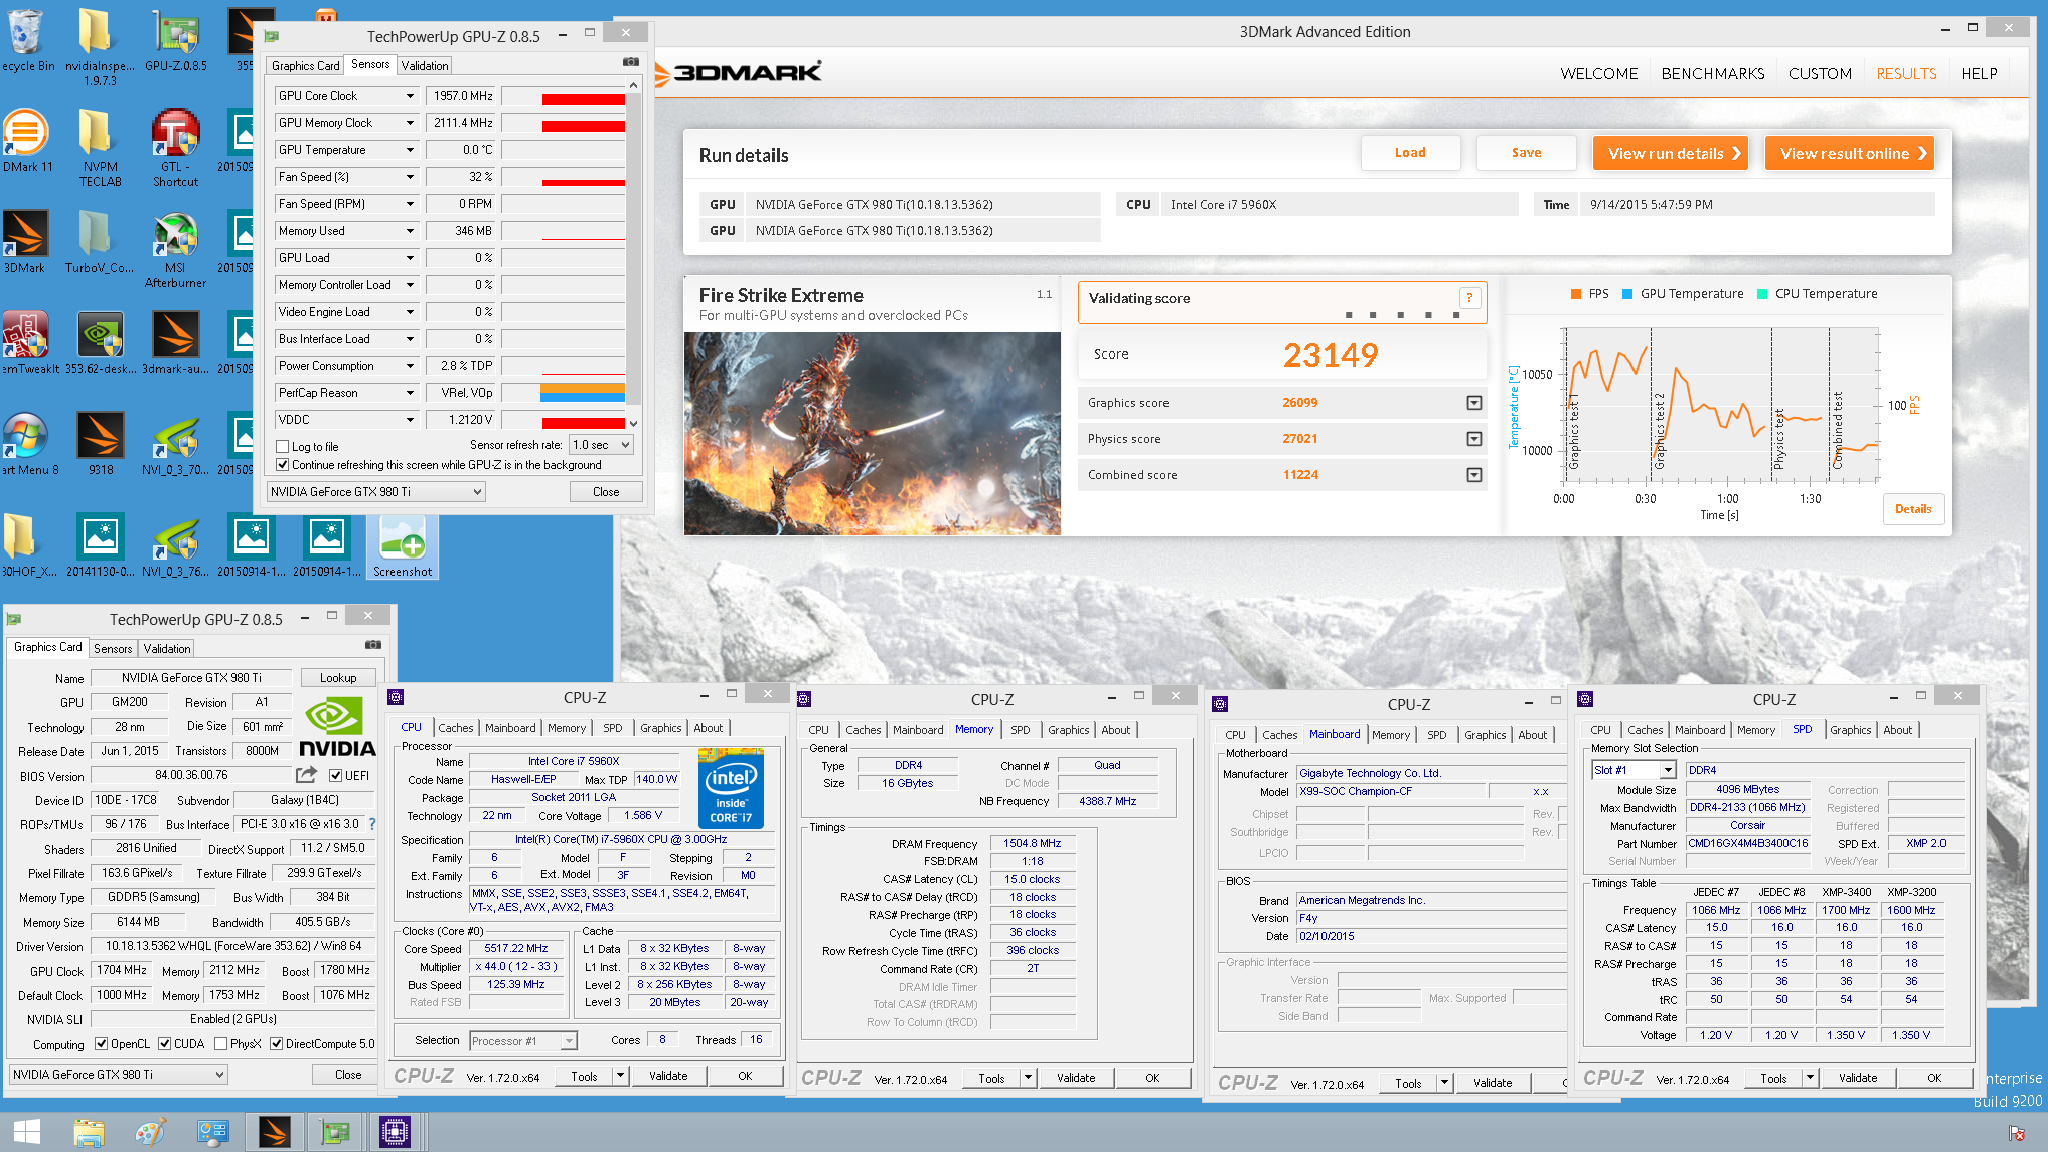Image resolution: width=2048 pixels, height=1152 pixels.
Task: Expand the Graphics score details
Action: (x=1474, y=403)
